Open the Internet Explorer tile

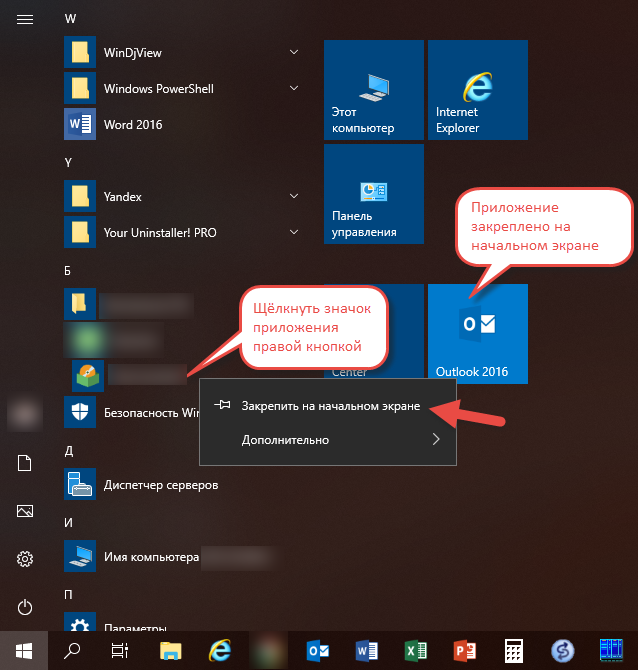tap(478, 90)
